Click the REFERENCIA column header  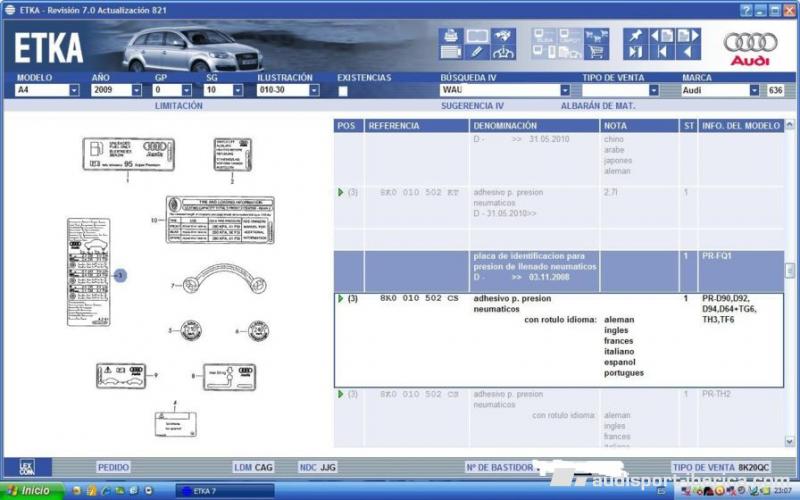(416, 126)
